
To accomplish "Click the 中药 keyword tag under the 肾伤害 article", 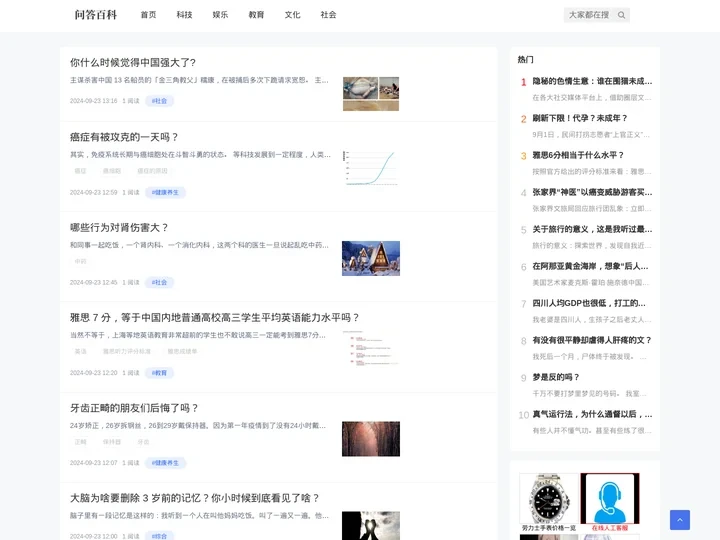I will coord(80,261).
